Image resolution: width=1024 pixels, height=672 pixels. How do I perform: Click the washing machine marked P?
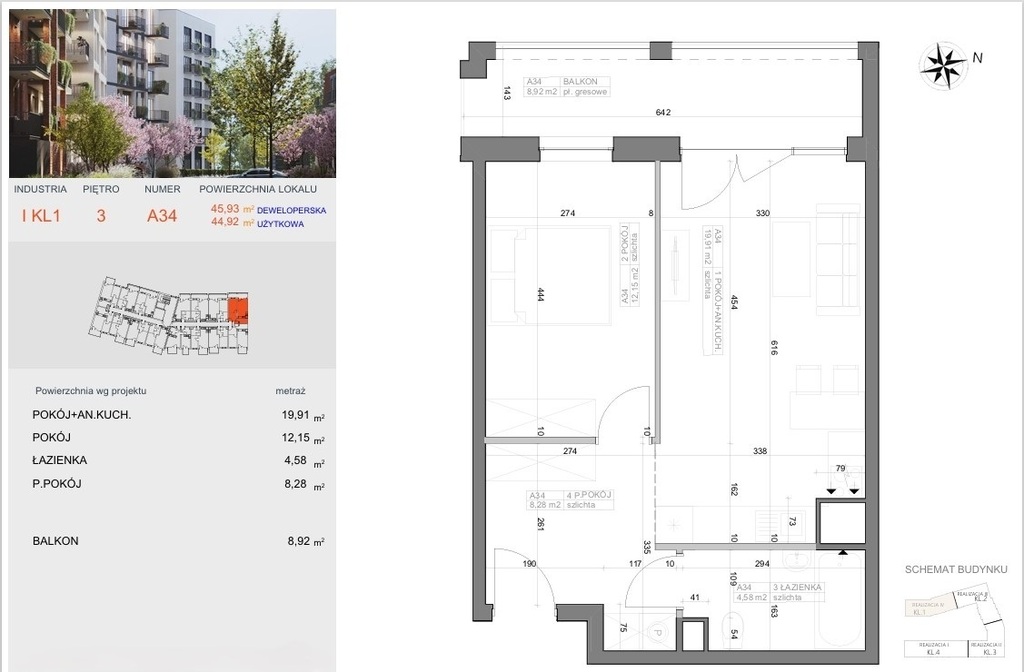657,634
